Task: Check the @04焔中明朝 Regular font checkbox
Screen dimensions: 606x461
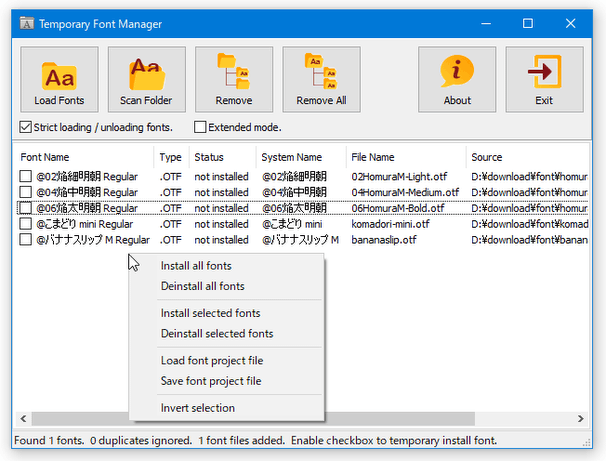Action: [x=26, y=192]
